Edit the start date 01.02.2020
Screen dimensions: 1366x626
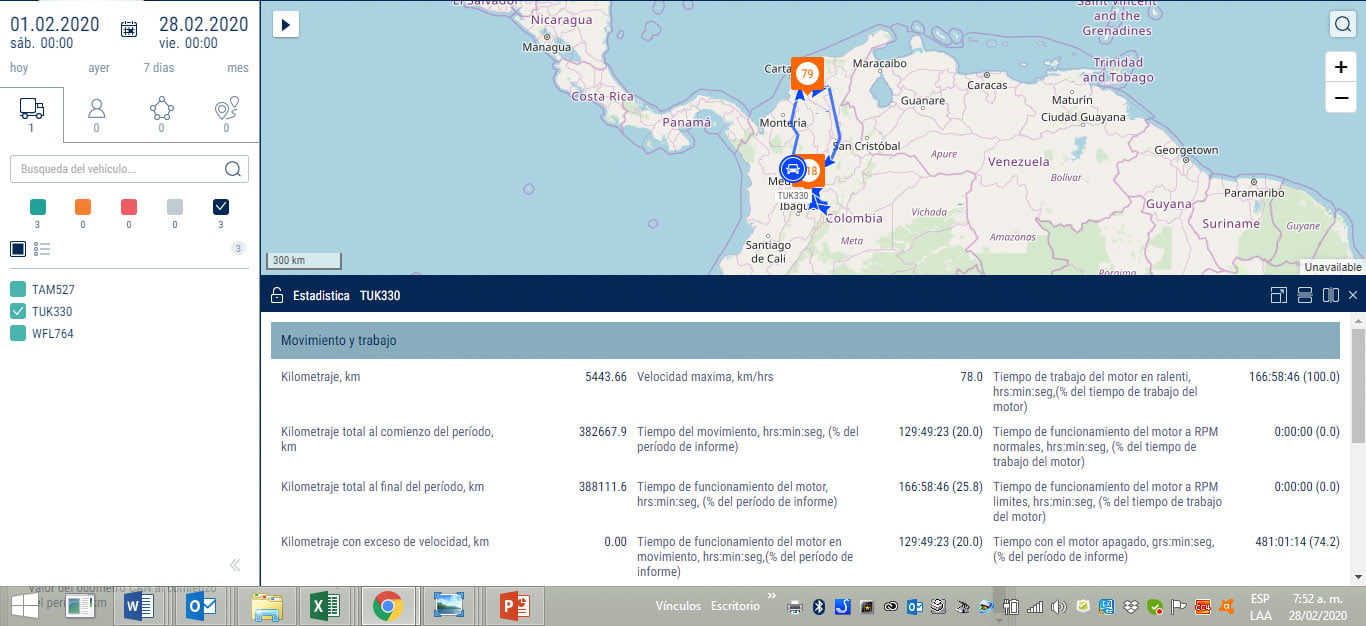tap(55, 24)
